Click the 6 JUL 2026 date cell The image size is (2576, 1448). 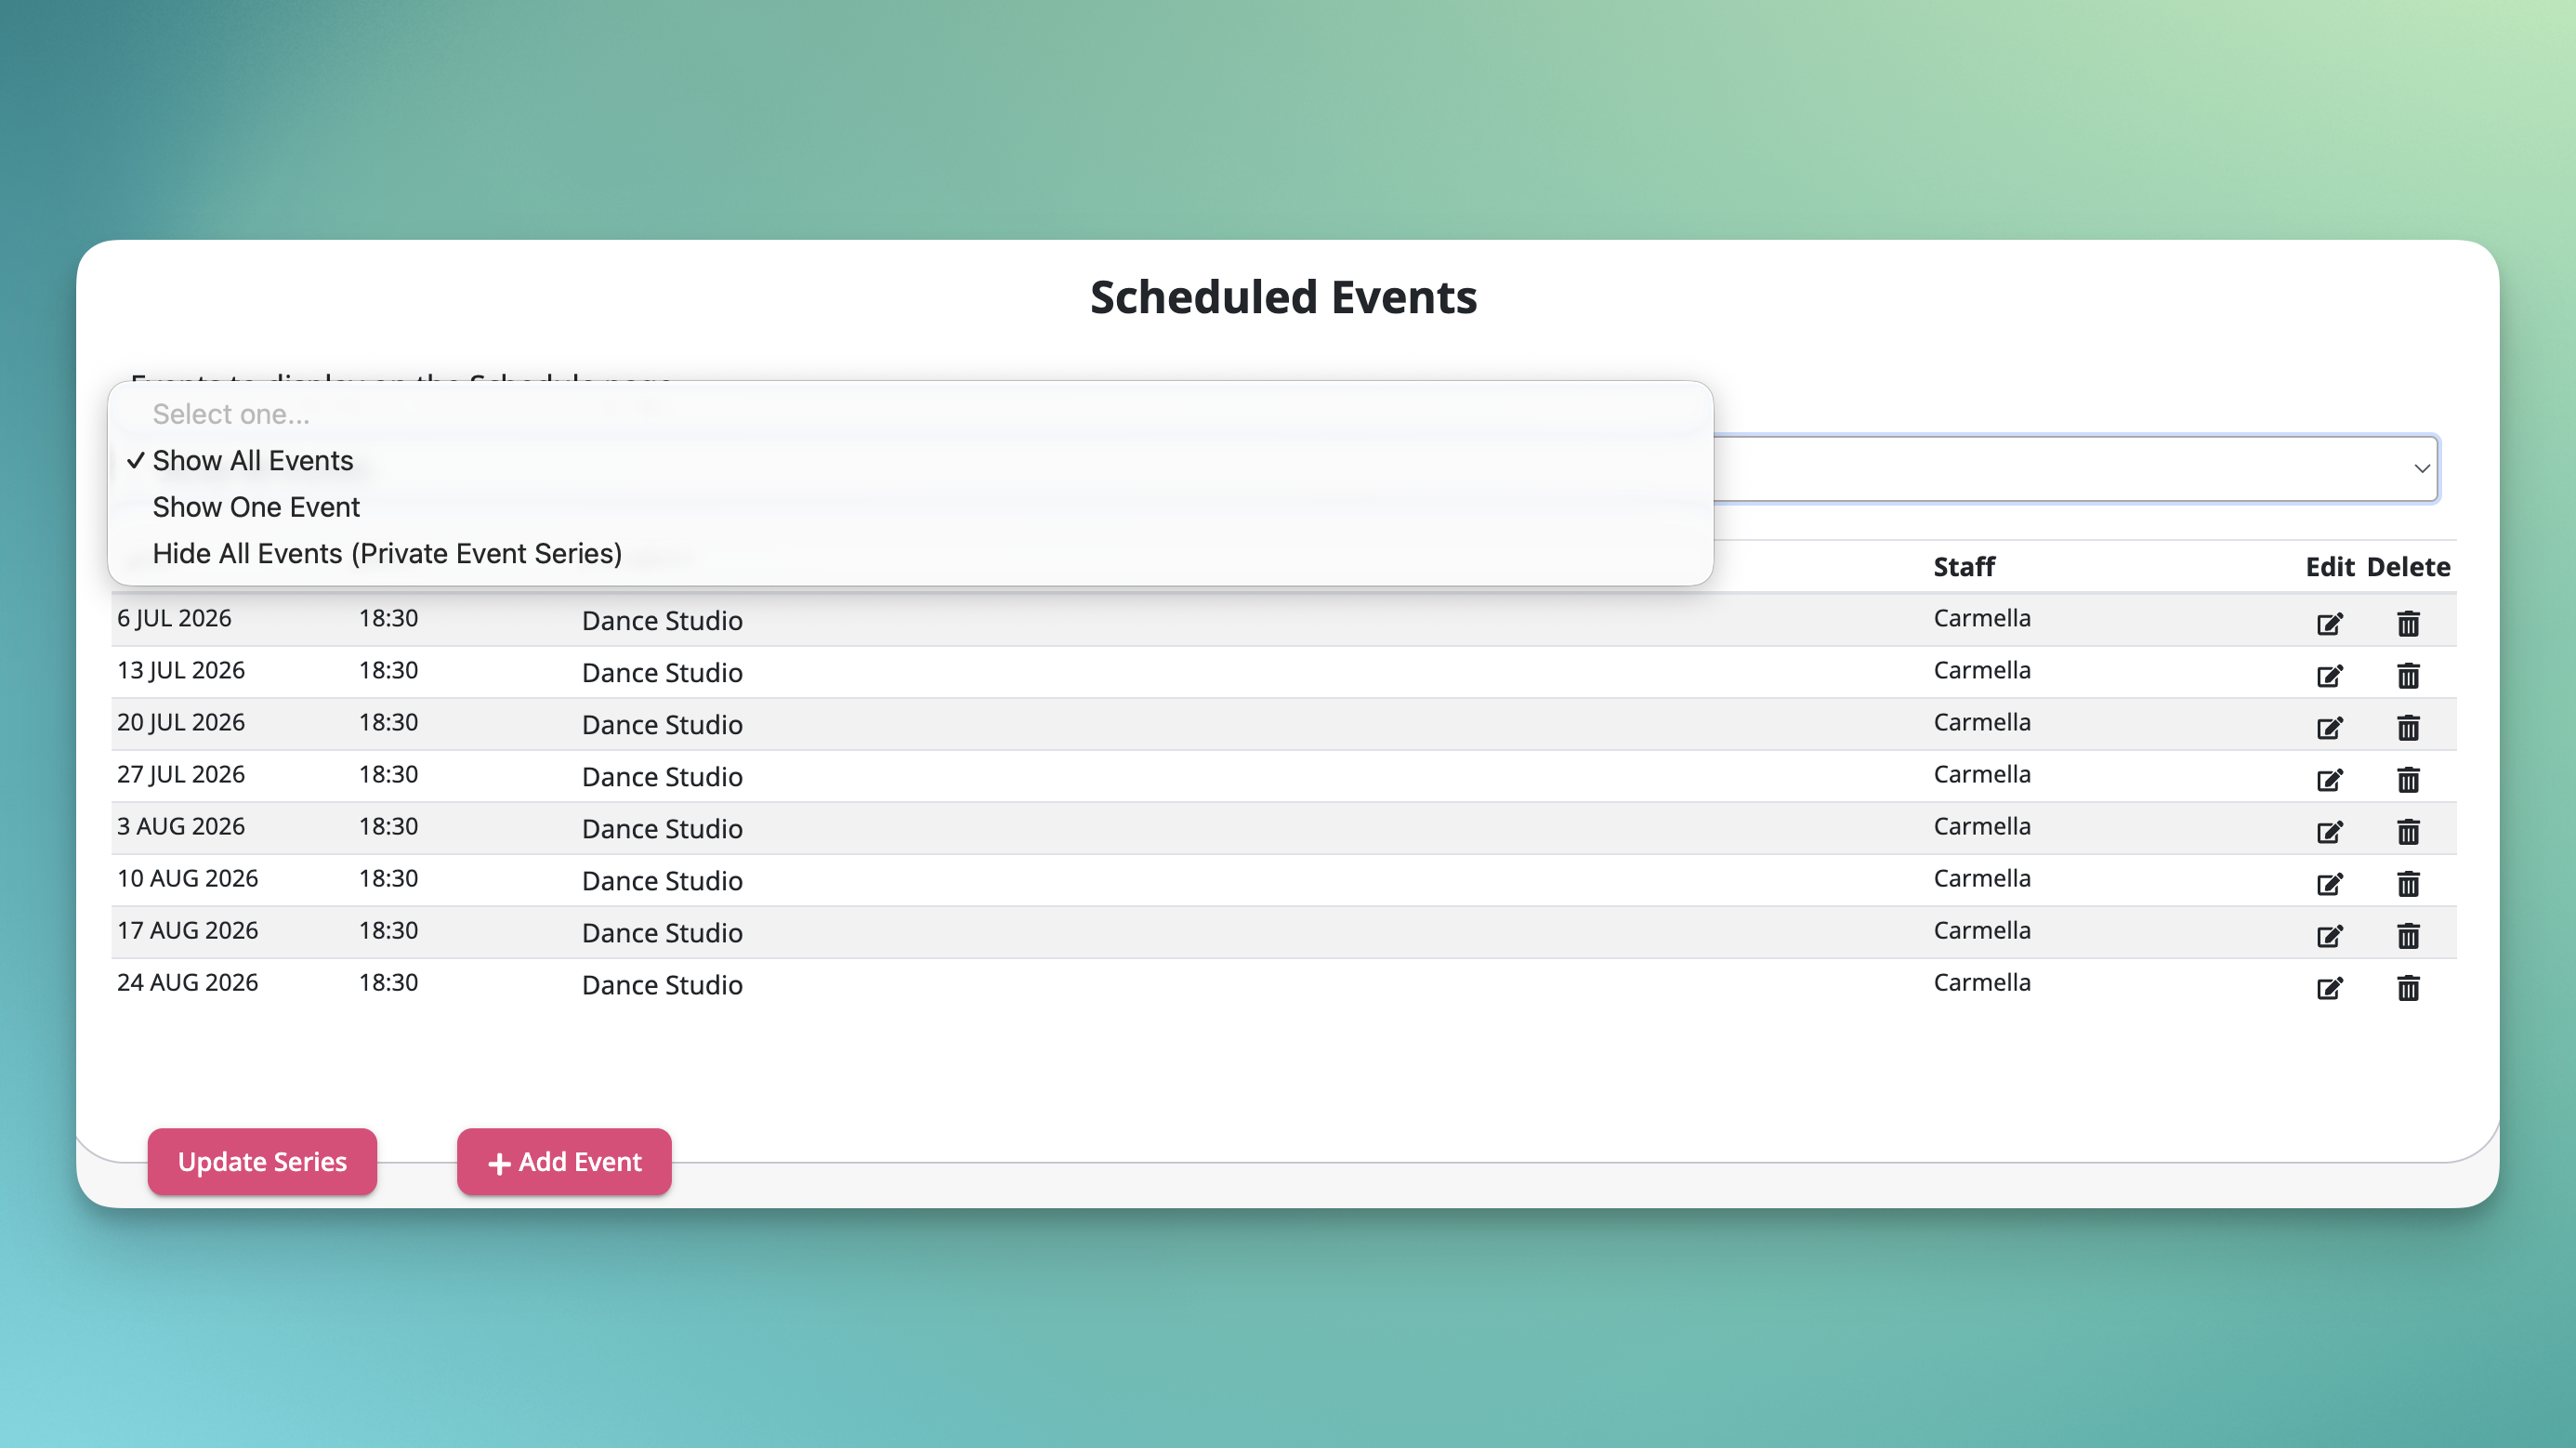[x=174, y=618]
